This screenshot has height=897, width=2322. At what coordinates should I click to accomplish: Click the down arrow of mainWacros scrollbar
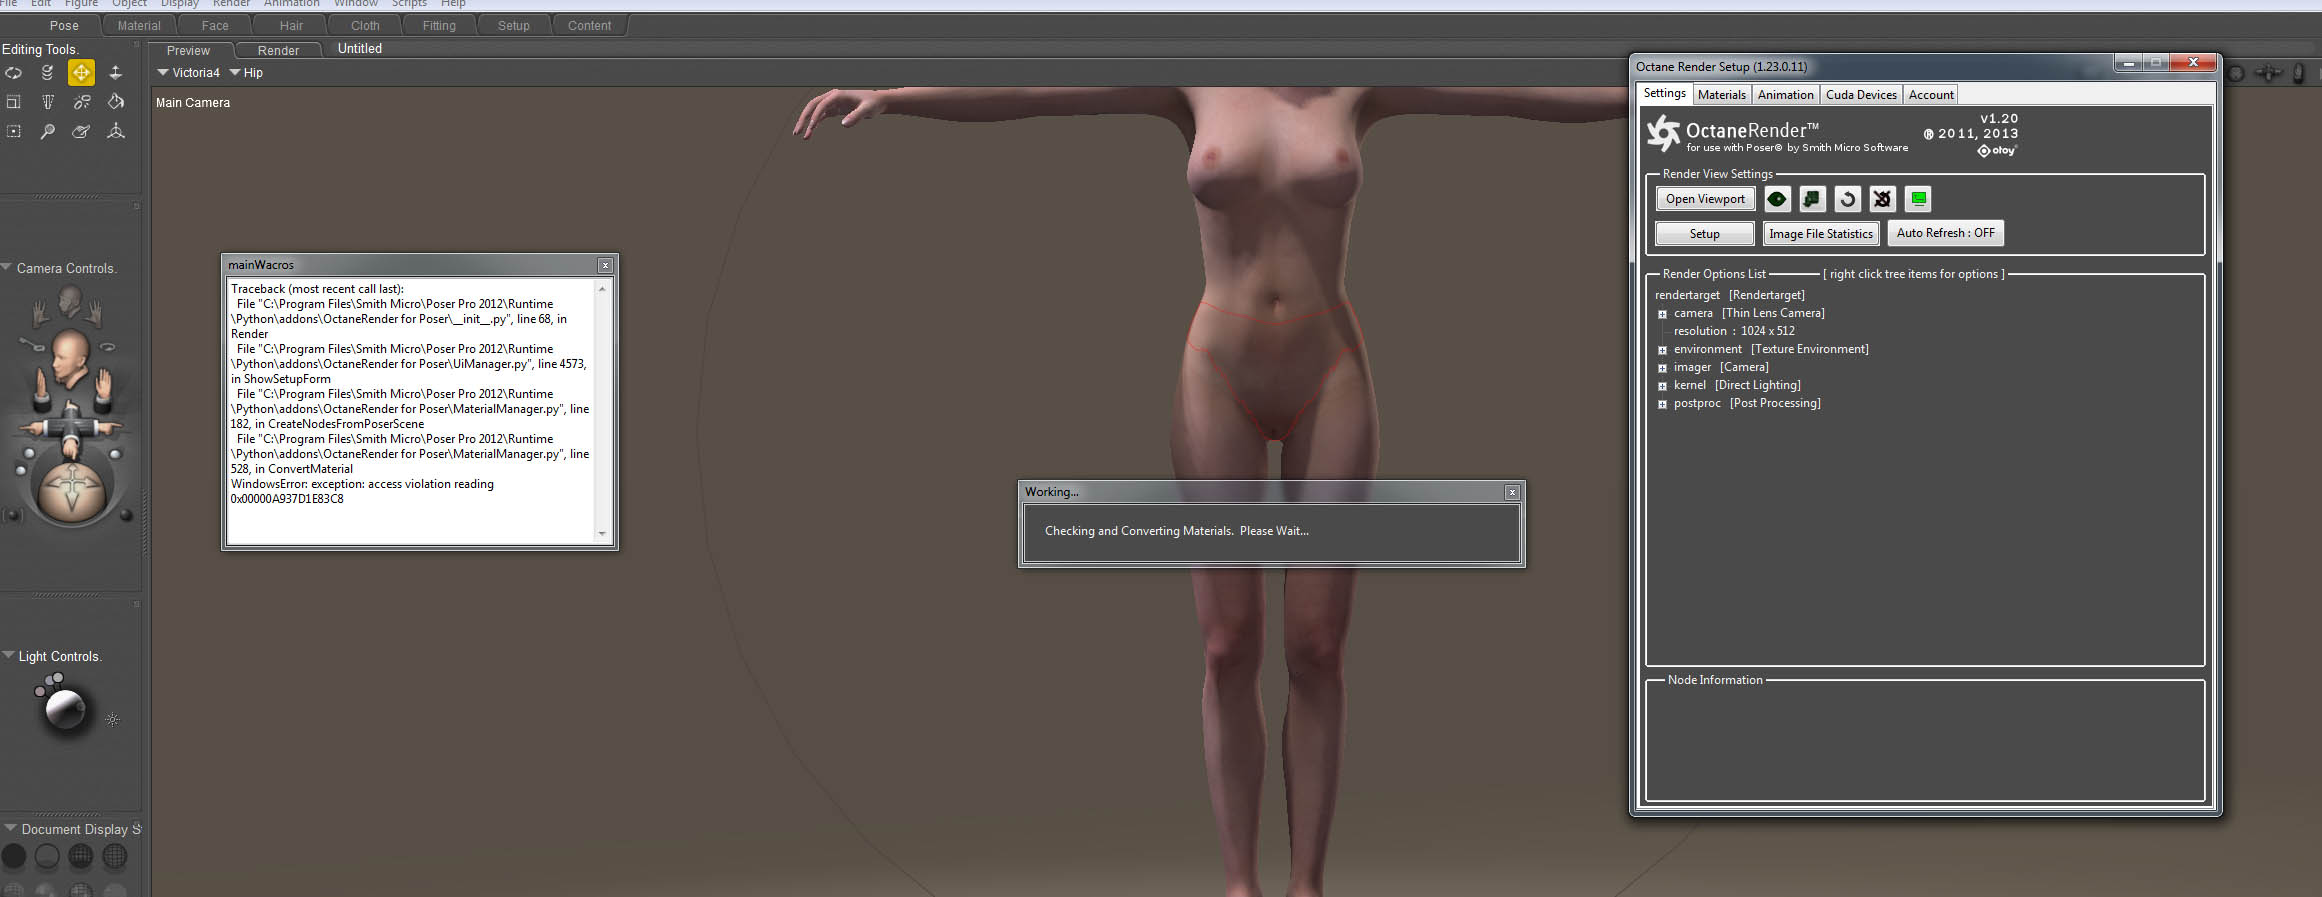[x=602, y=534]
